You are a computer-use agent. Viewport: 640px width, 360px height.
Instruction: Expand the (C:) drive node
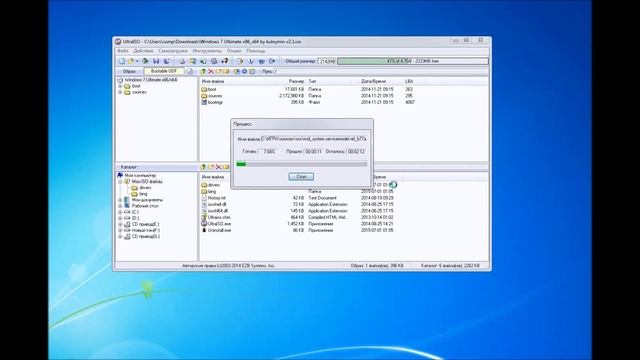(120, 212)
